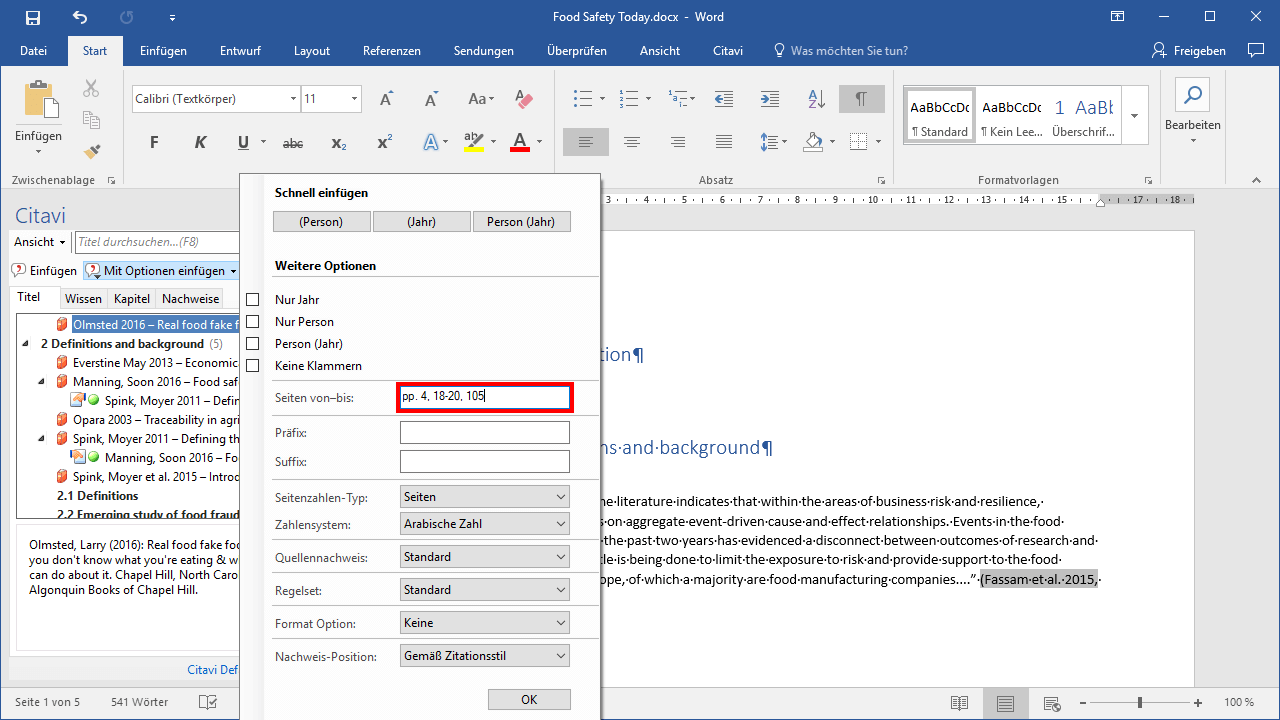Open the Seitenzahlen-Typ dropdown
This screenshot has height=720, width=1280.
tap(484, 497)
